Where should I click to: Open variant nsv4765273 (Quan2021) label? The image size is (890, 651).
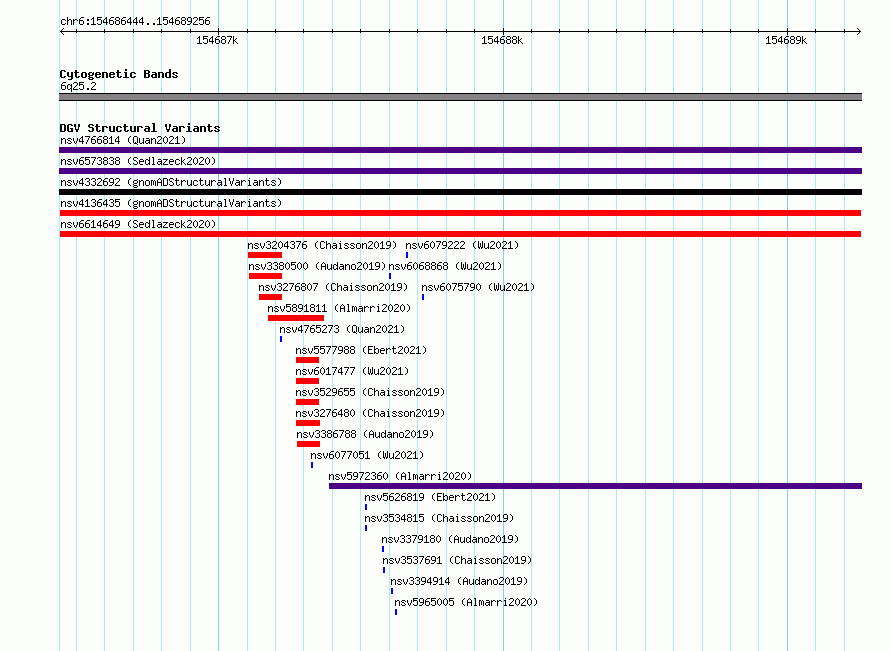(342, 329)
